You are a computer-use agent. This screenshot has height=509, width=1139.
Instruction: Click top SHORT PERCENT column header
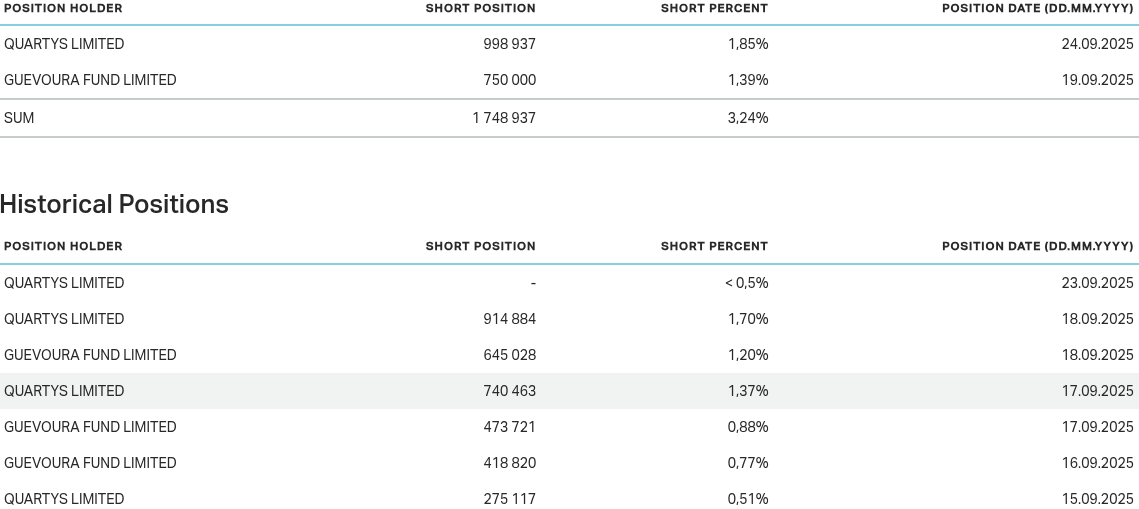tap(714, 8)
